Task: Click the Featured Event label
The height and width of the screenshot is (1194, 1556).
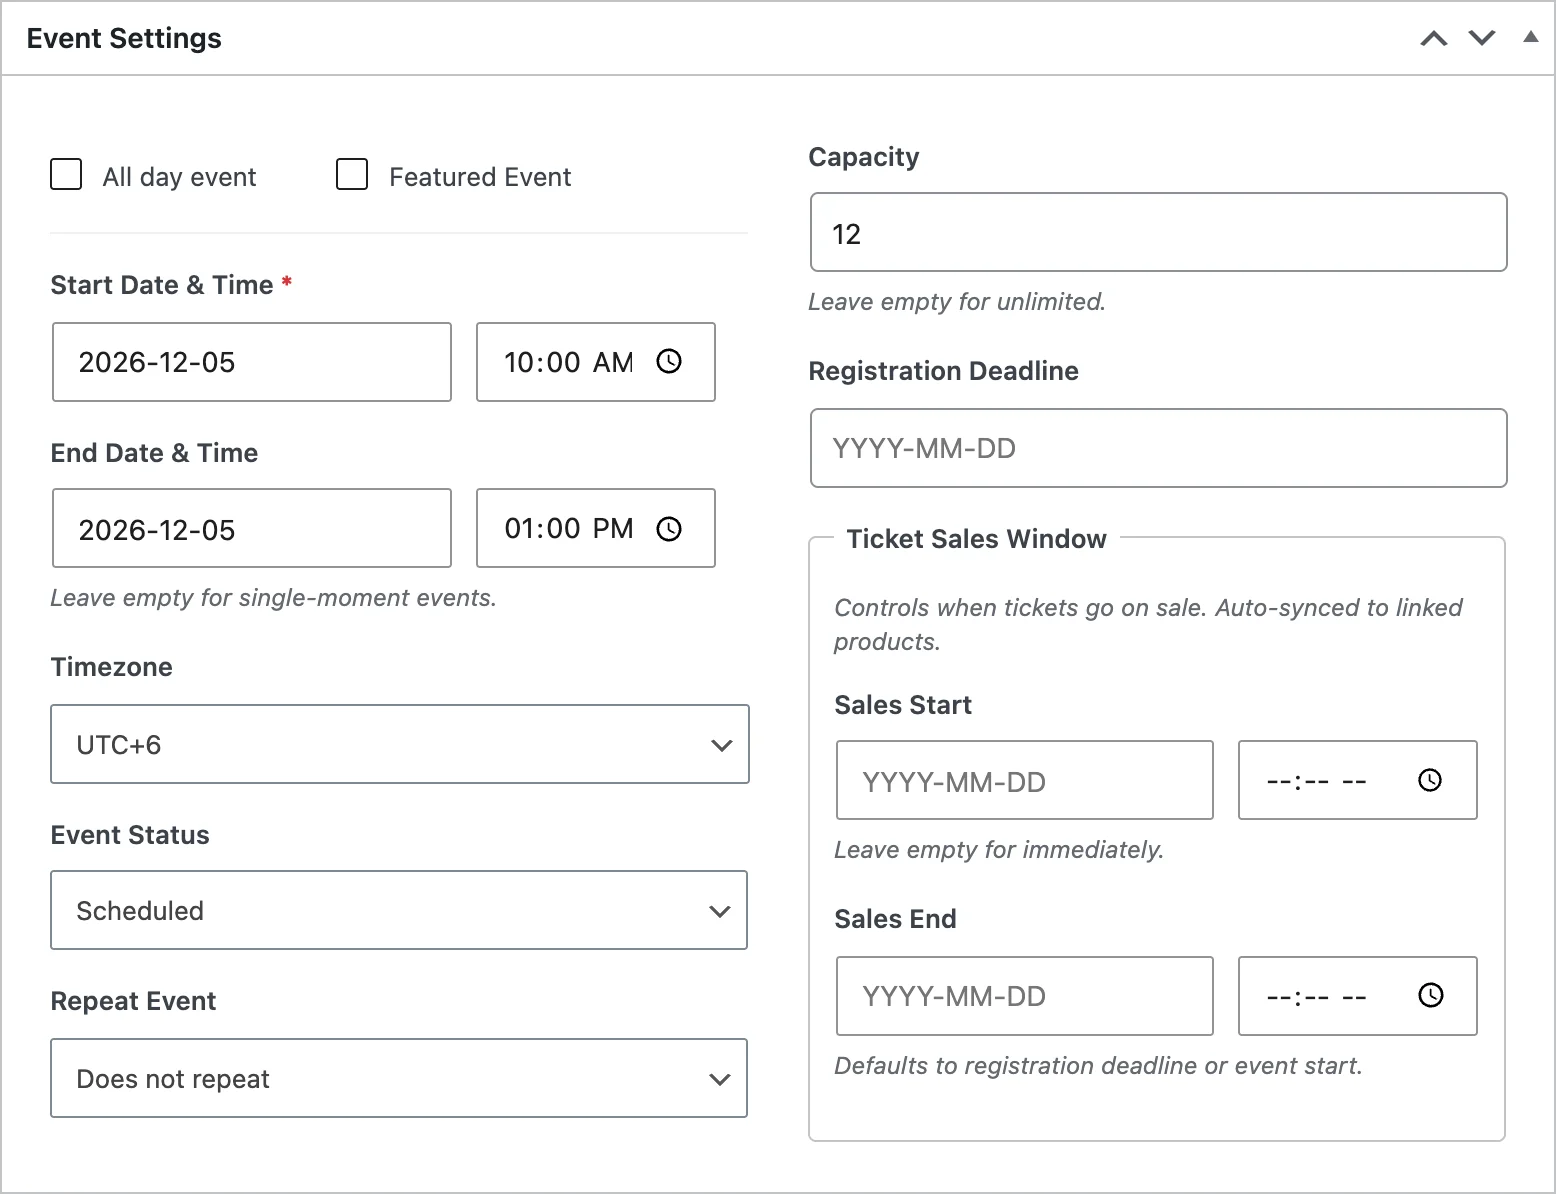Action: 480,177
